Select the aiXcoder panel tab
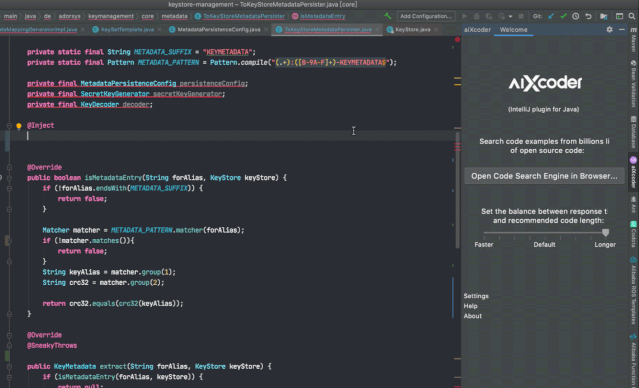The width and height of the screenshot is (639, 388). [x=477, y=30]
